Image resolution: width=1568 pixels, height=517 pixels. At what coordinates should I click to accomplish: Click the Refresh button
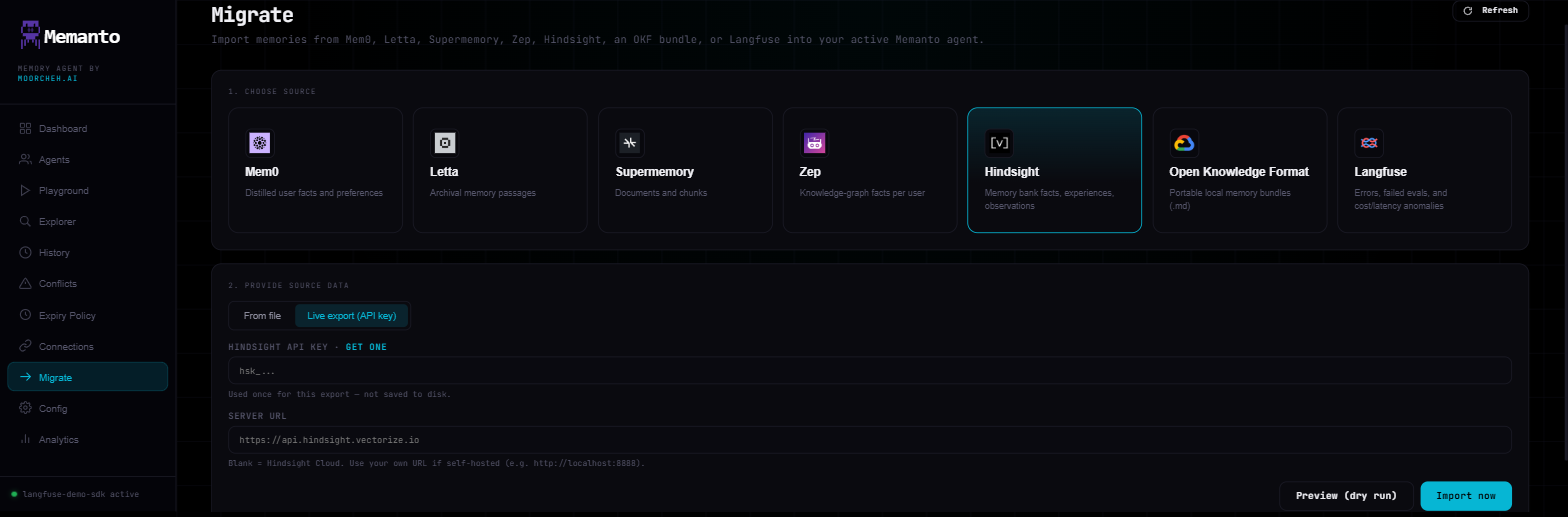[x=1490, y=10]
